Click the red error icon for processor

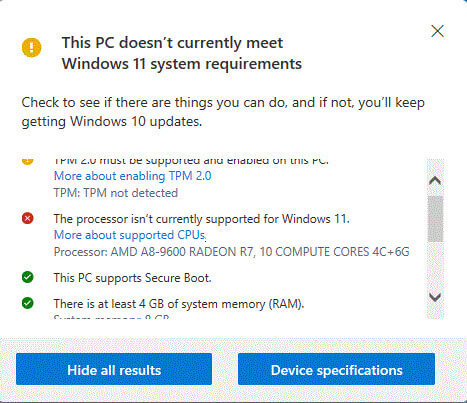point(28,219)
